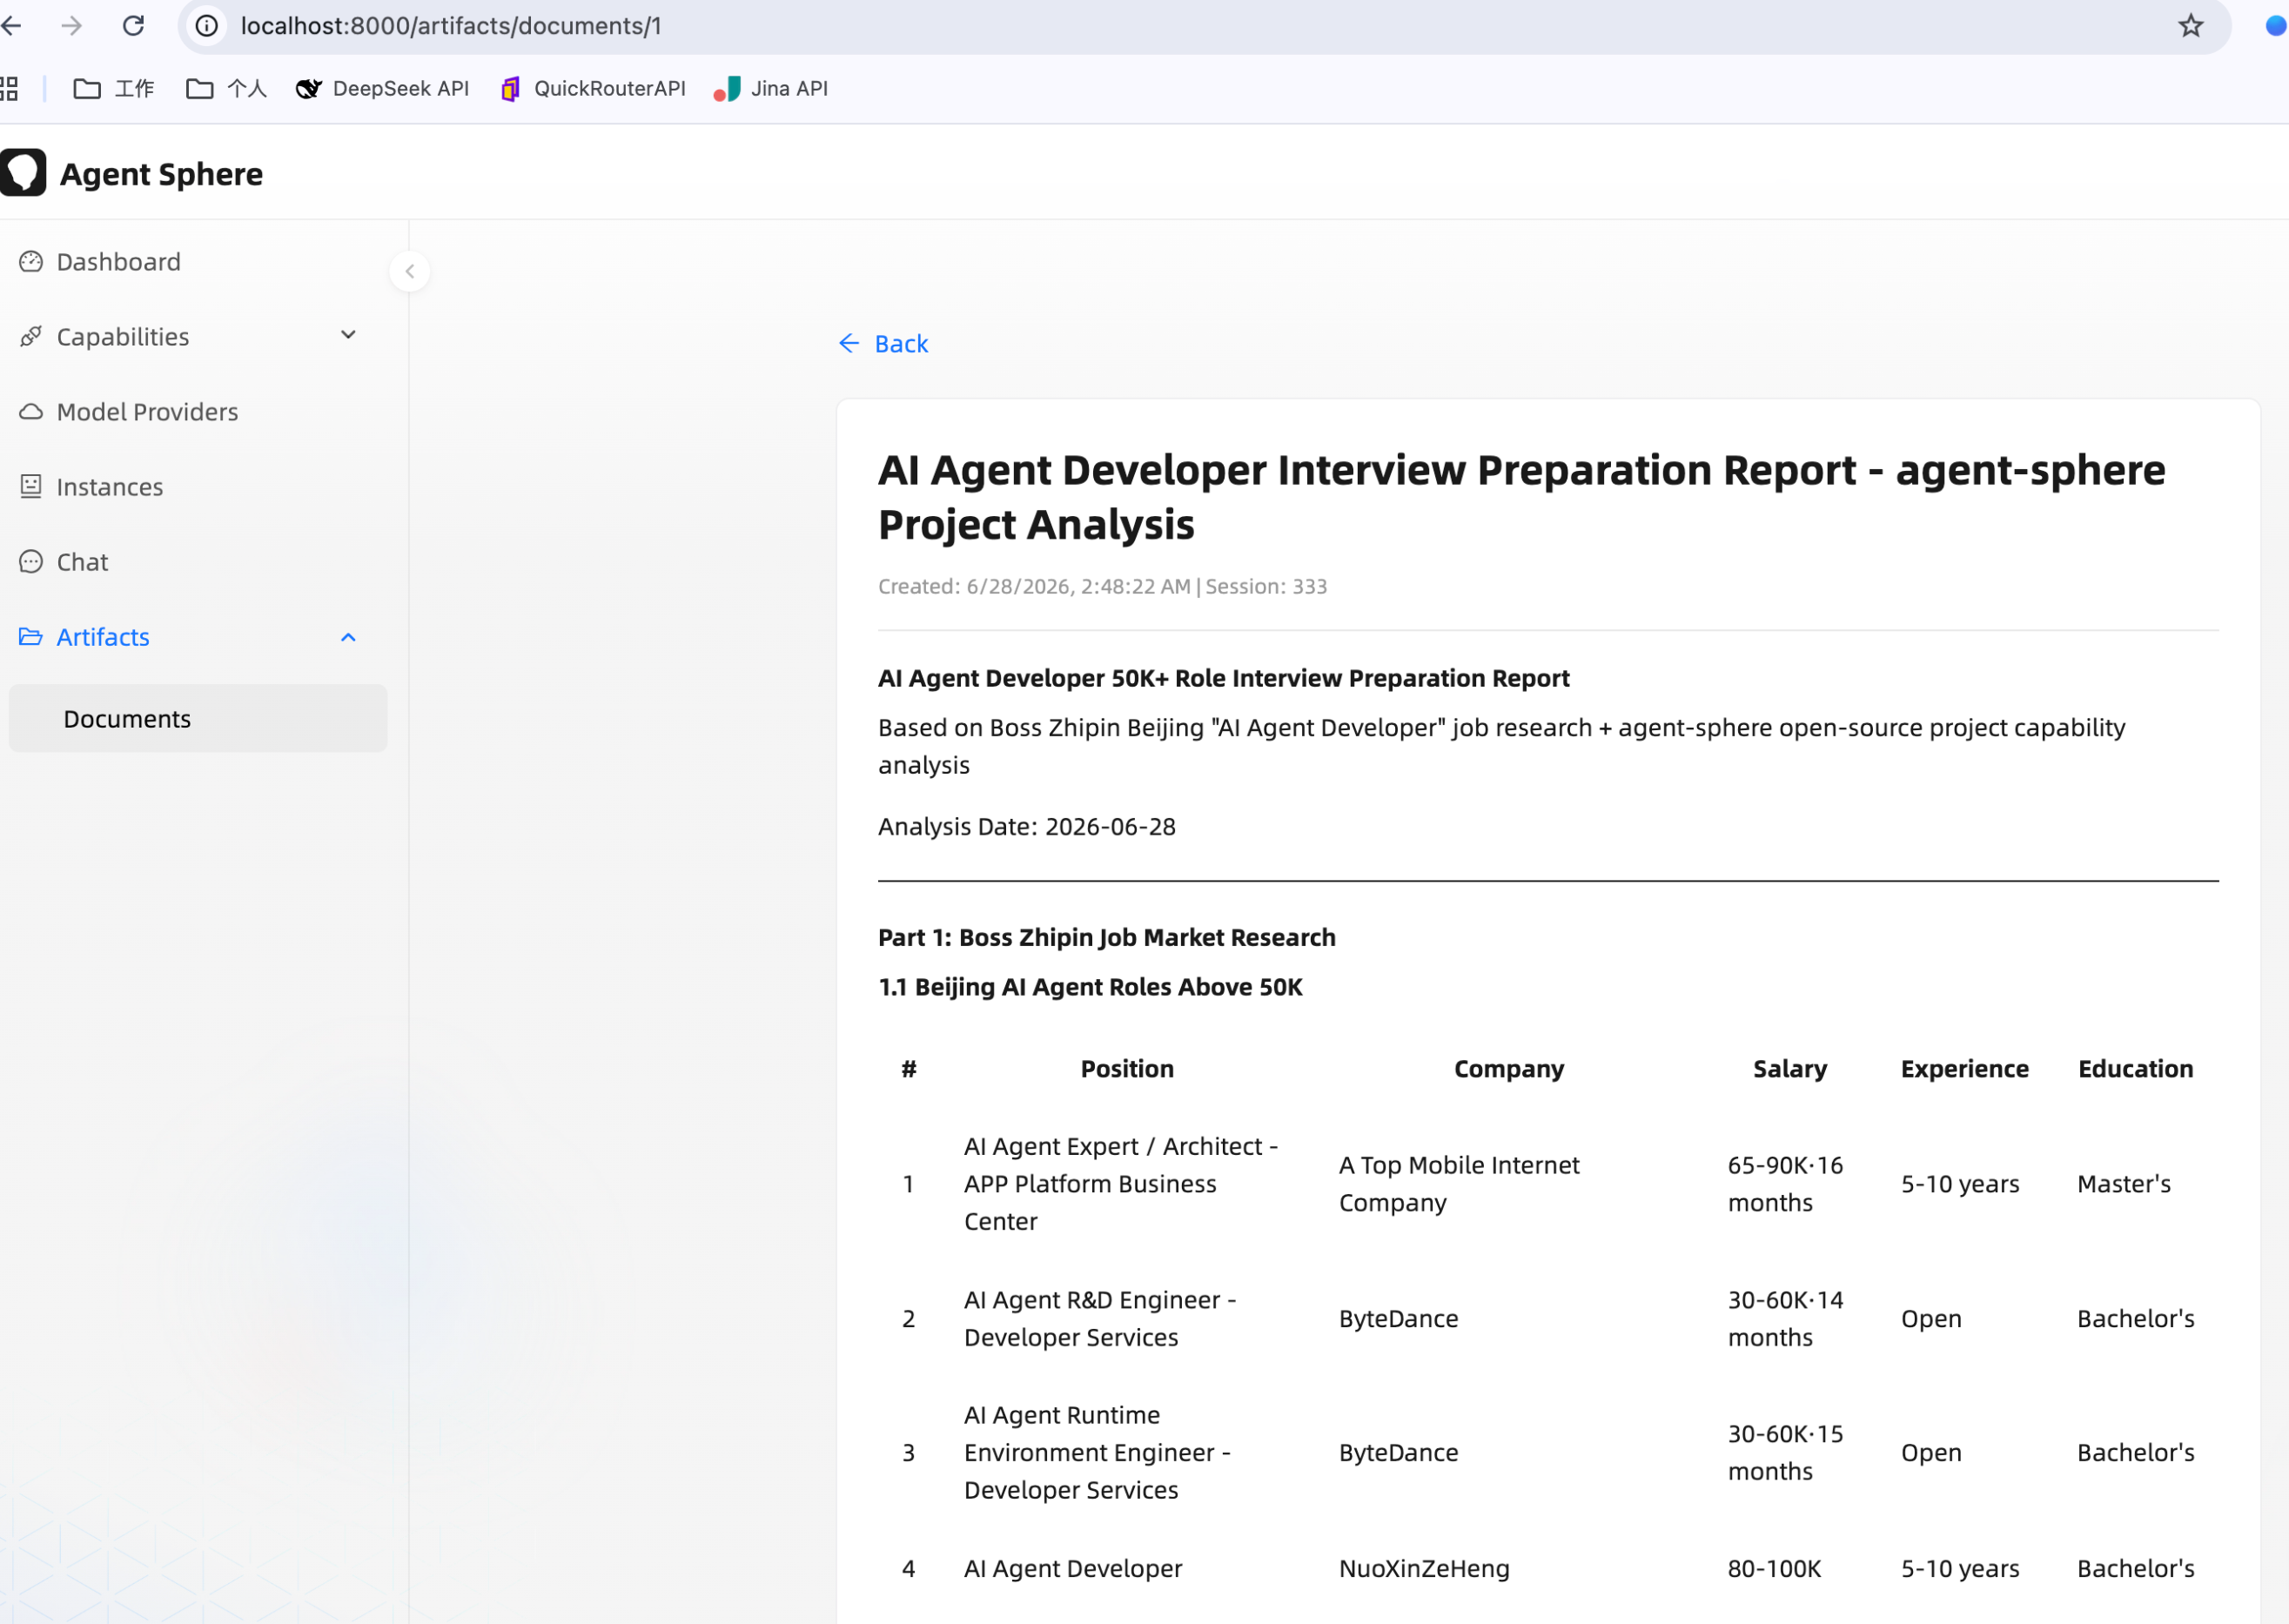Collapse the sidebar with the round arrow button
The image size is (2289, 1624).
(409, 271)
